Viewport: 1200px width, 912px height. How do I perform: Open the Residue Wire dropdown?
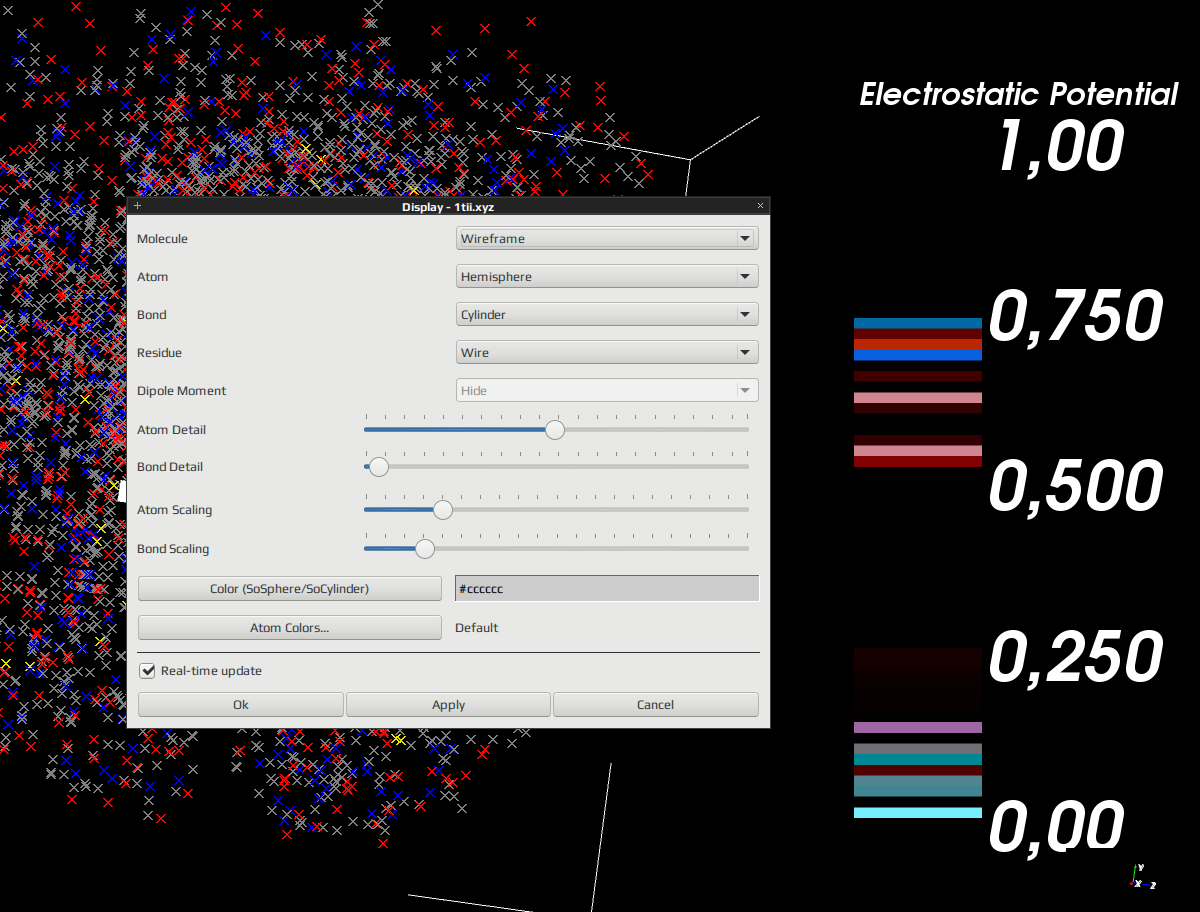click(x=607, y=353)
